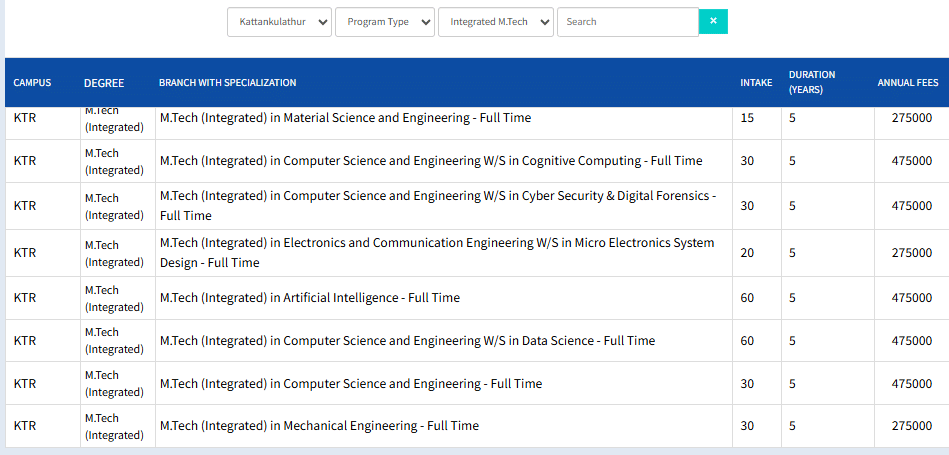Click the Duration (Years) column header
The width and height of the screenshot is (949, 455).
point(812,82)
